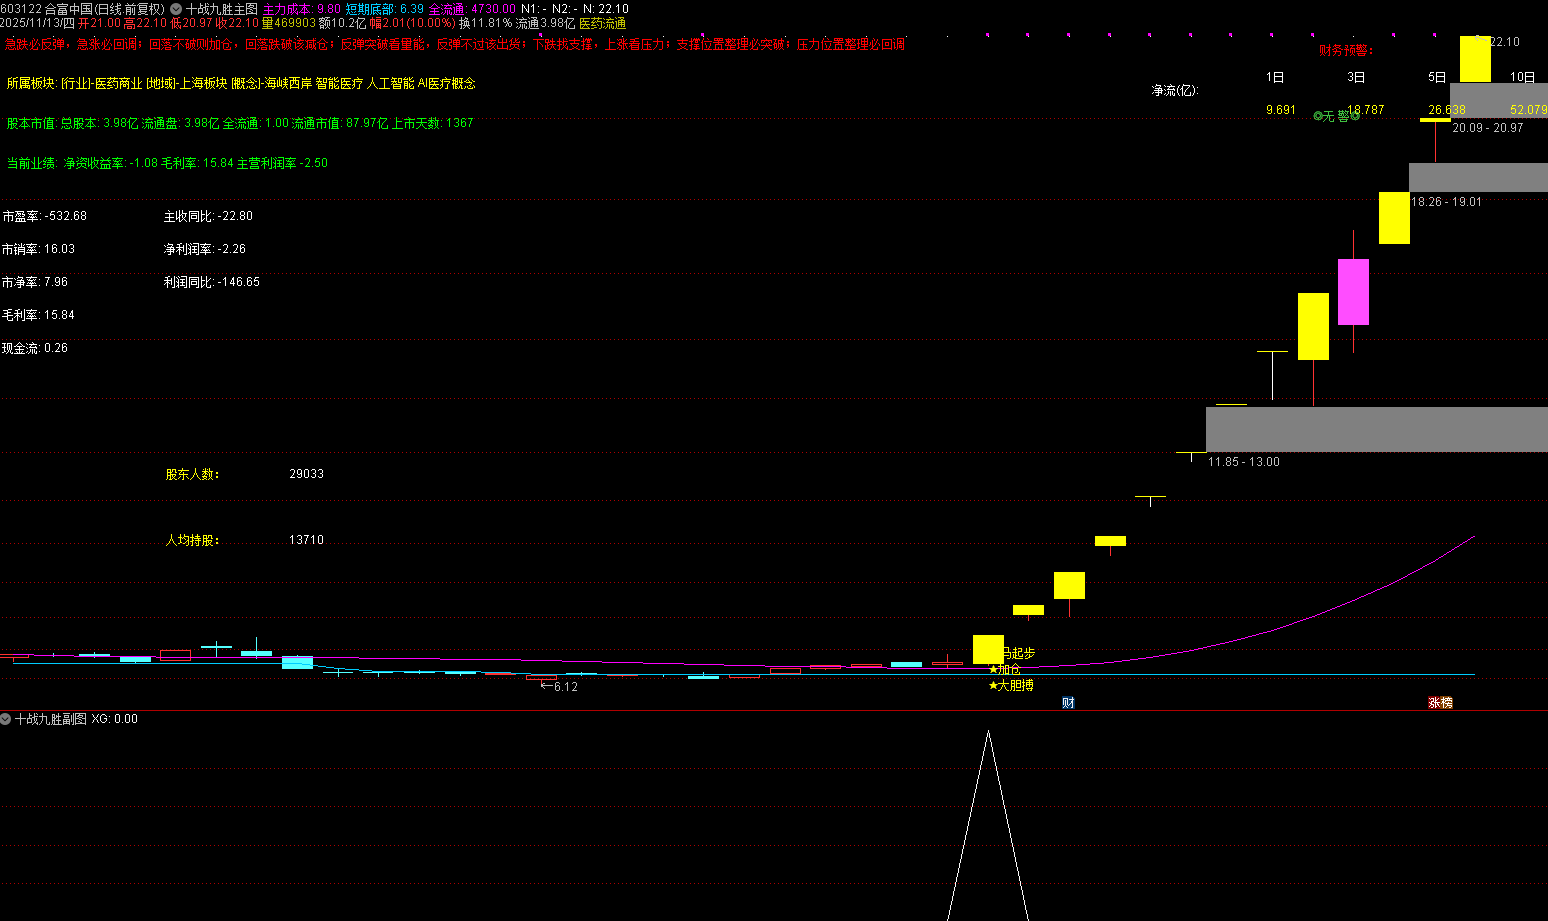Screen dimensions: 1548x921
Task: Click the 财务预警 heading
Action: [x=1346, y=50]
